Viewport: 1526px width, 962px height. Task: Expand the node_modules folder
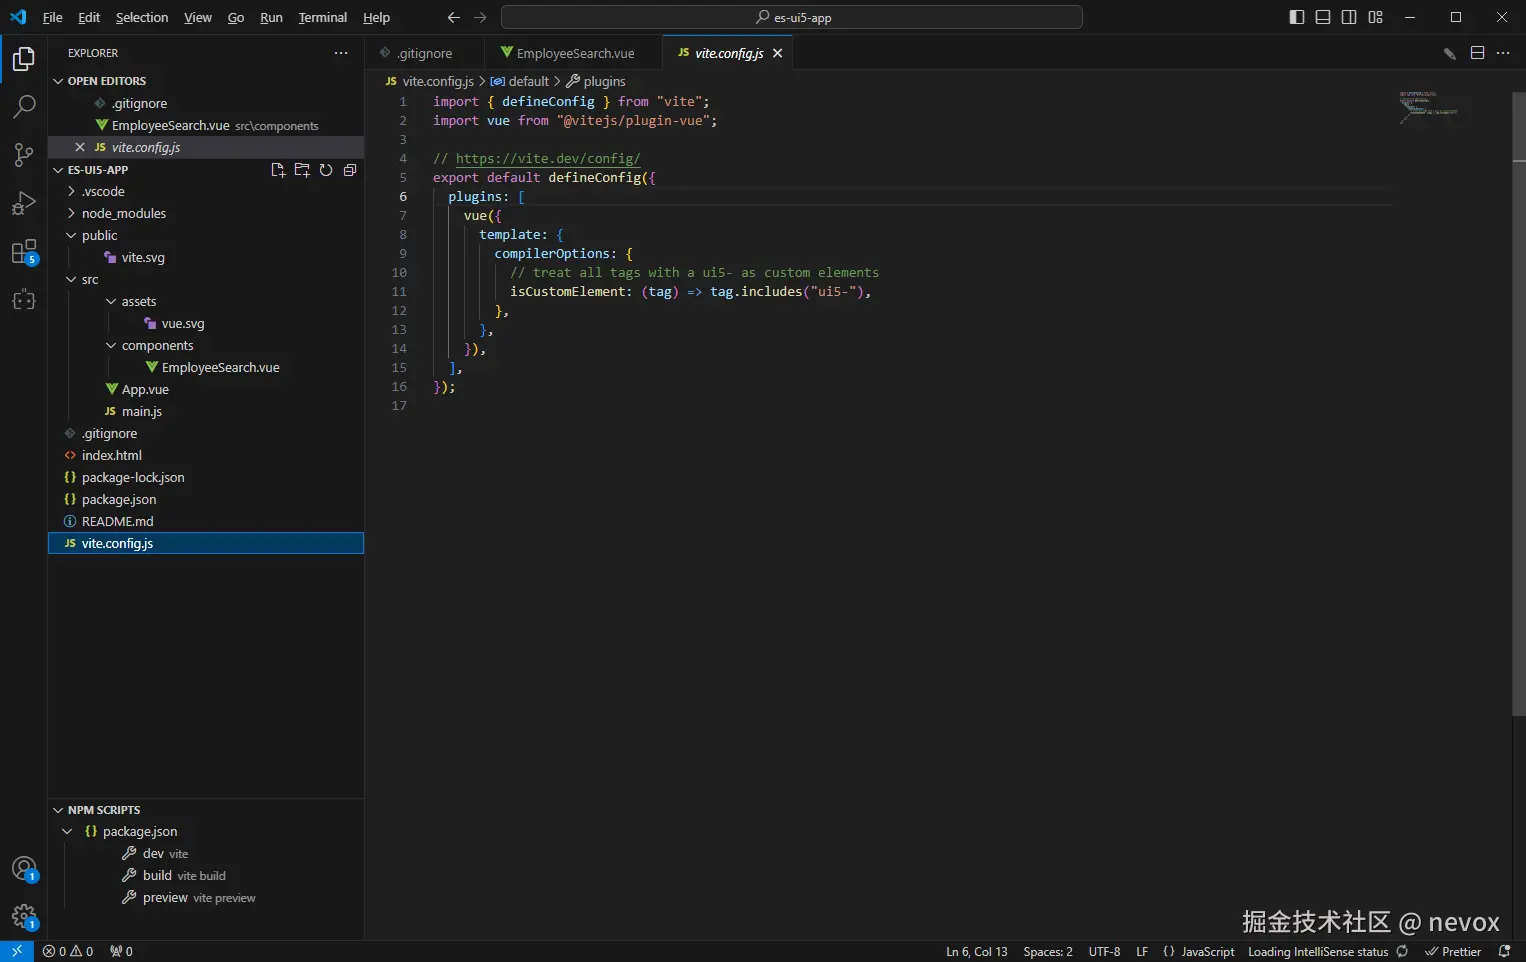pos(124,213)
